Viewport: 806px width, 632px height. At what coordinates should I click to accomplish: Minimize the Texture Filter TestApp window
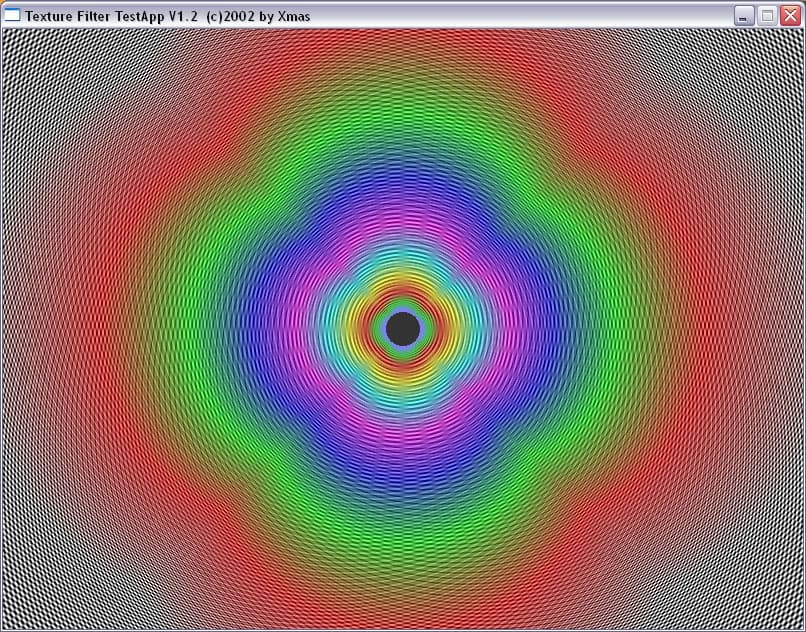[744, 16]
